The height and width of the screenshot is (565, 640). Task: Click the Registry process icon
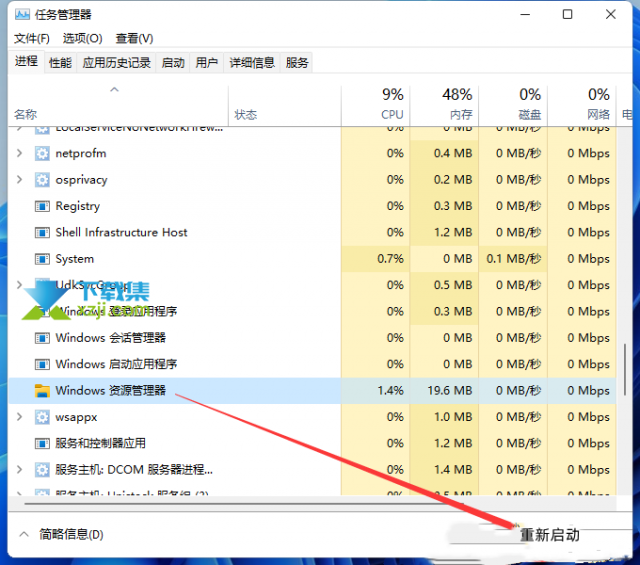tap(42, 206)
